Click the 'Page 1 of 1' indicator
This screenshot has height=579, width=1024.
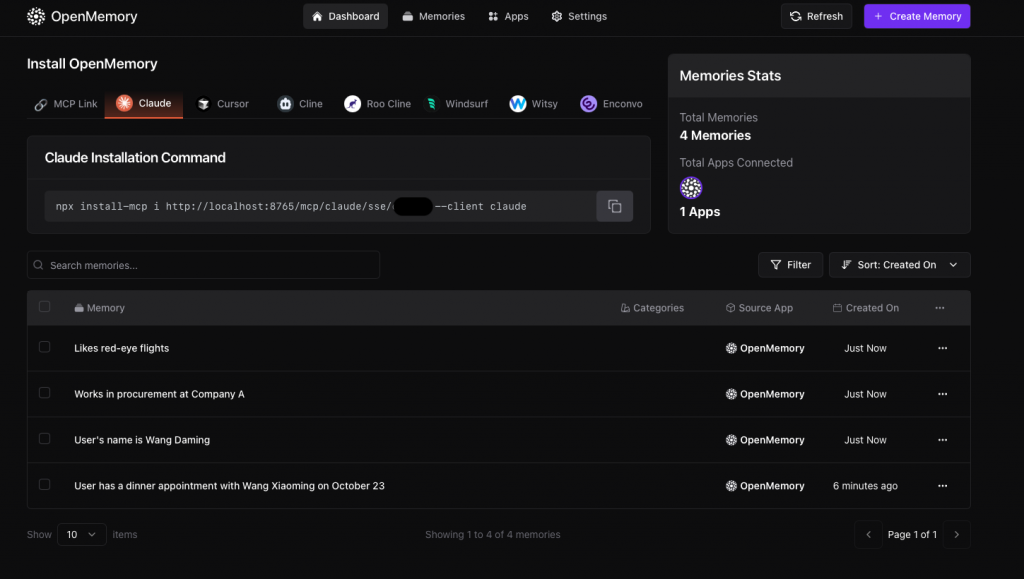pyautogui.click(x=912, y=535)
